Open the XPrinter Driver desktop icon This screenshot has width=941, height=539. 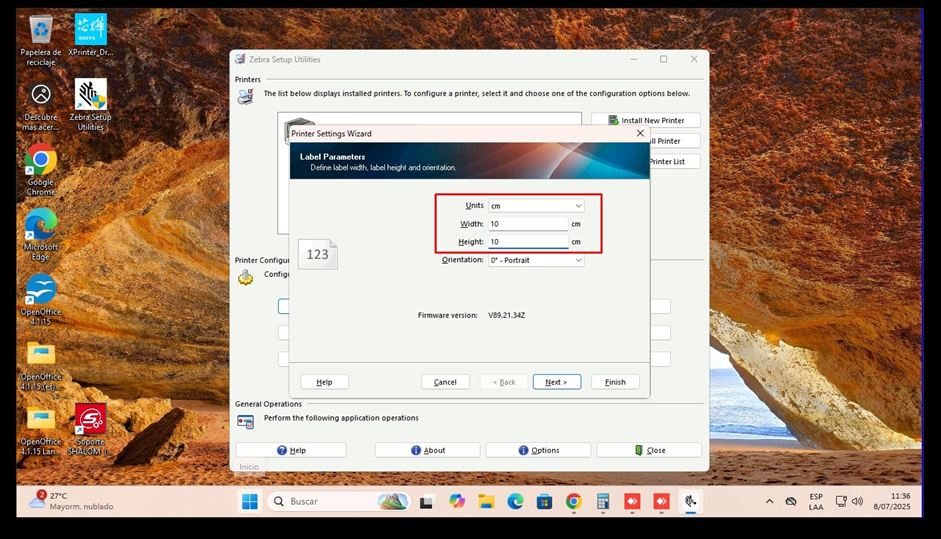point(91,30)
